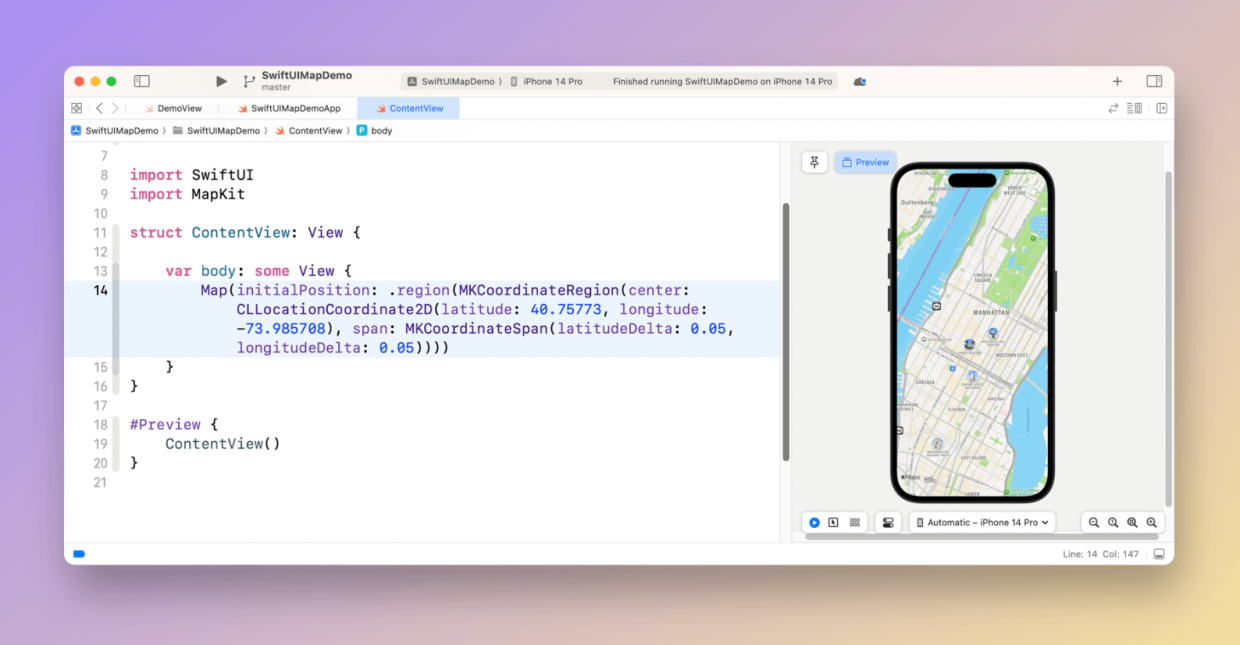Open preview device settings controls
Image resolution: width=1240 pixels, height=645 pixels.
(x=887, y=523)
